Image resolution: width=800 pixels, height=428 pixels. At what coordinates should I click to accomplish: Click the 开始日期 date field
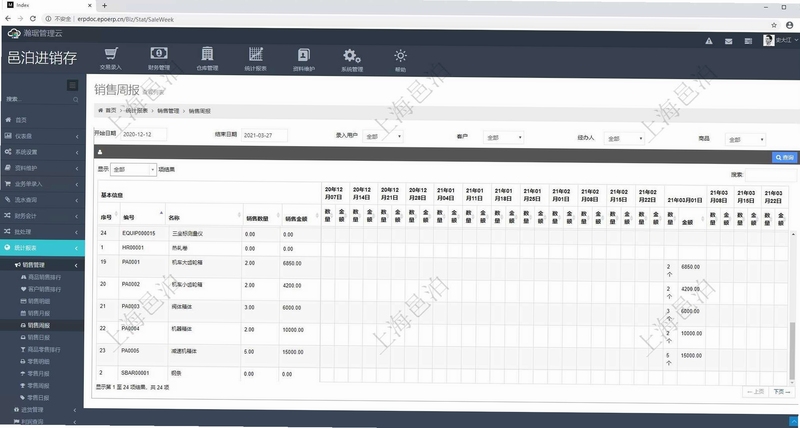tap(143, 135)
